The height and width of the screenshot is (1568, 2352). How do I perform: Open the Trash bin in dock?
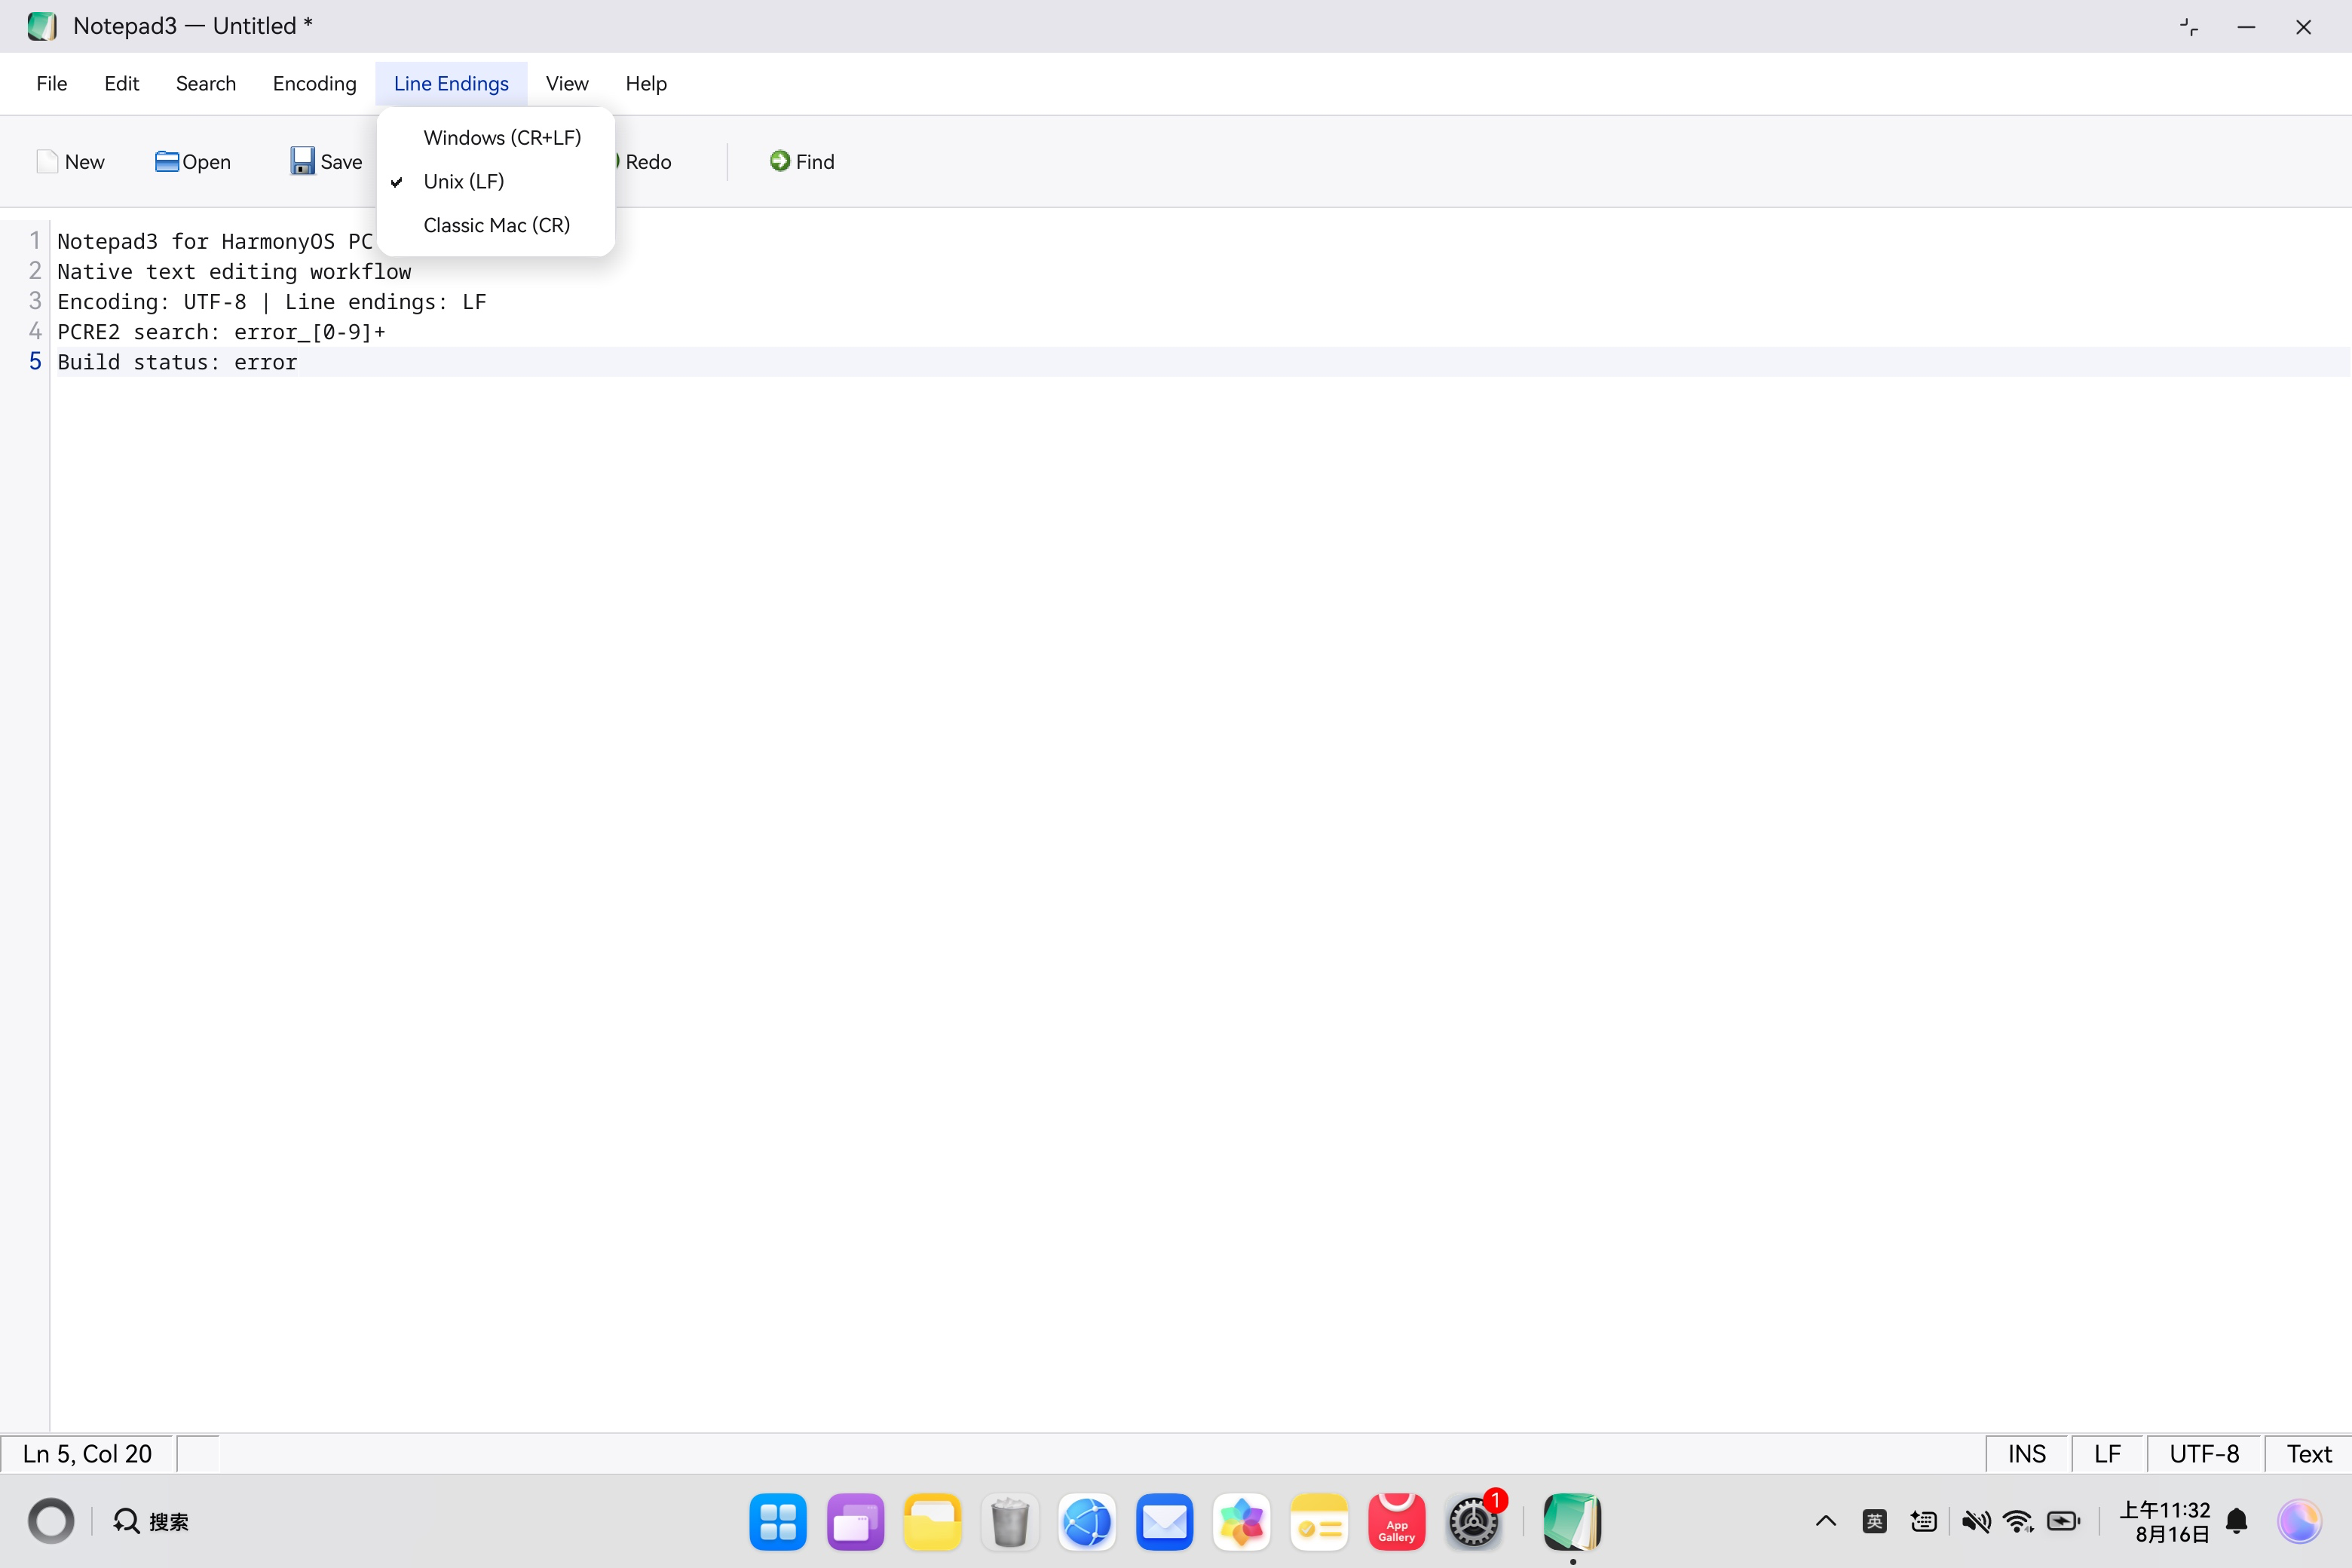click(x=1010, y=1522)
